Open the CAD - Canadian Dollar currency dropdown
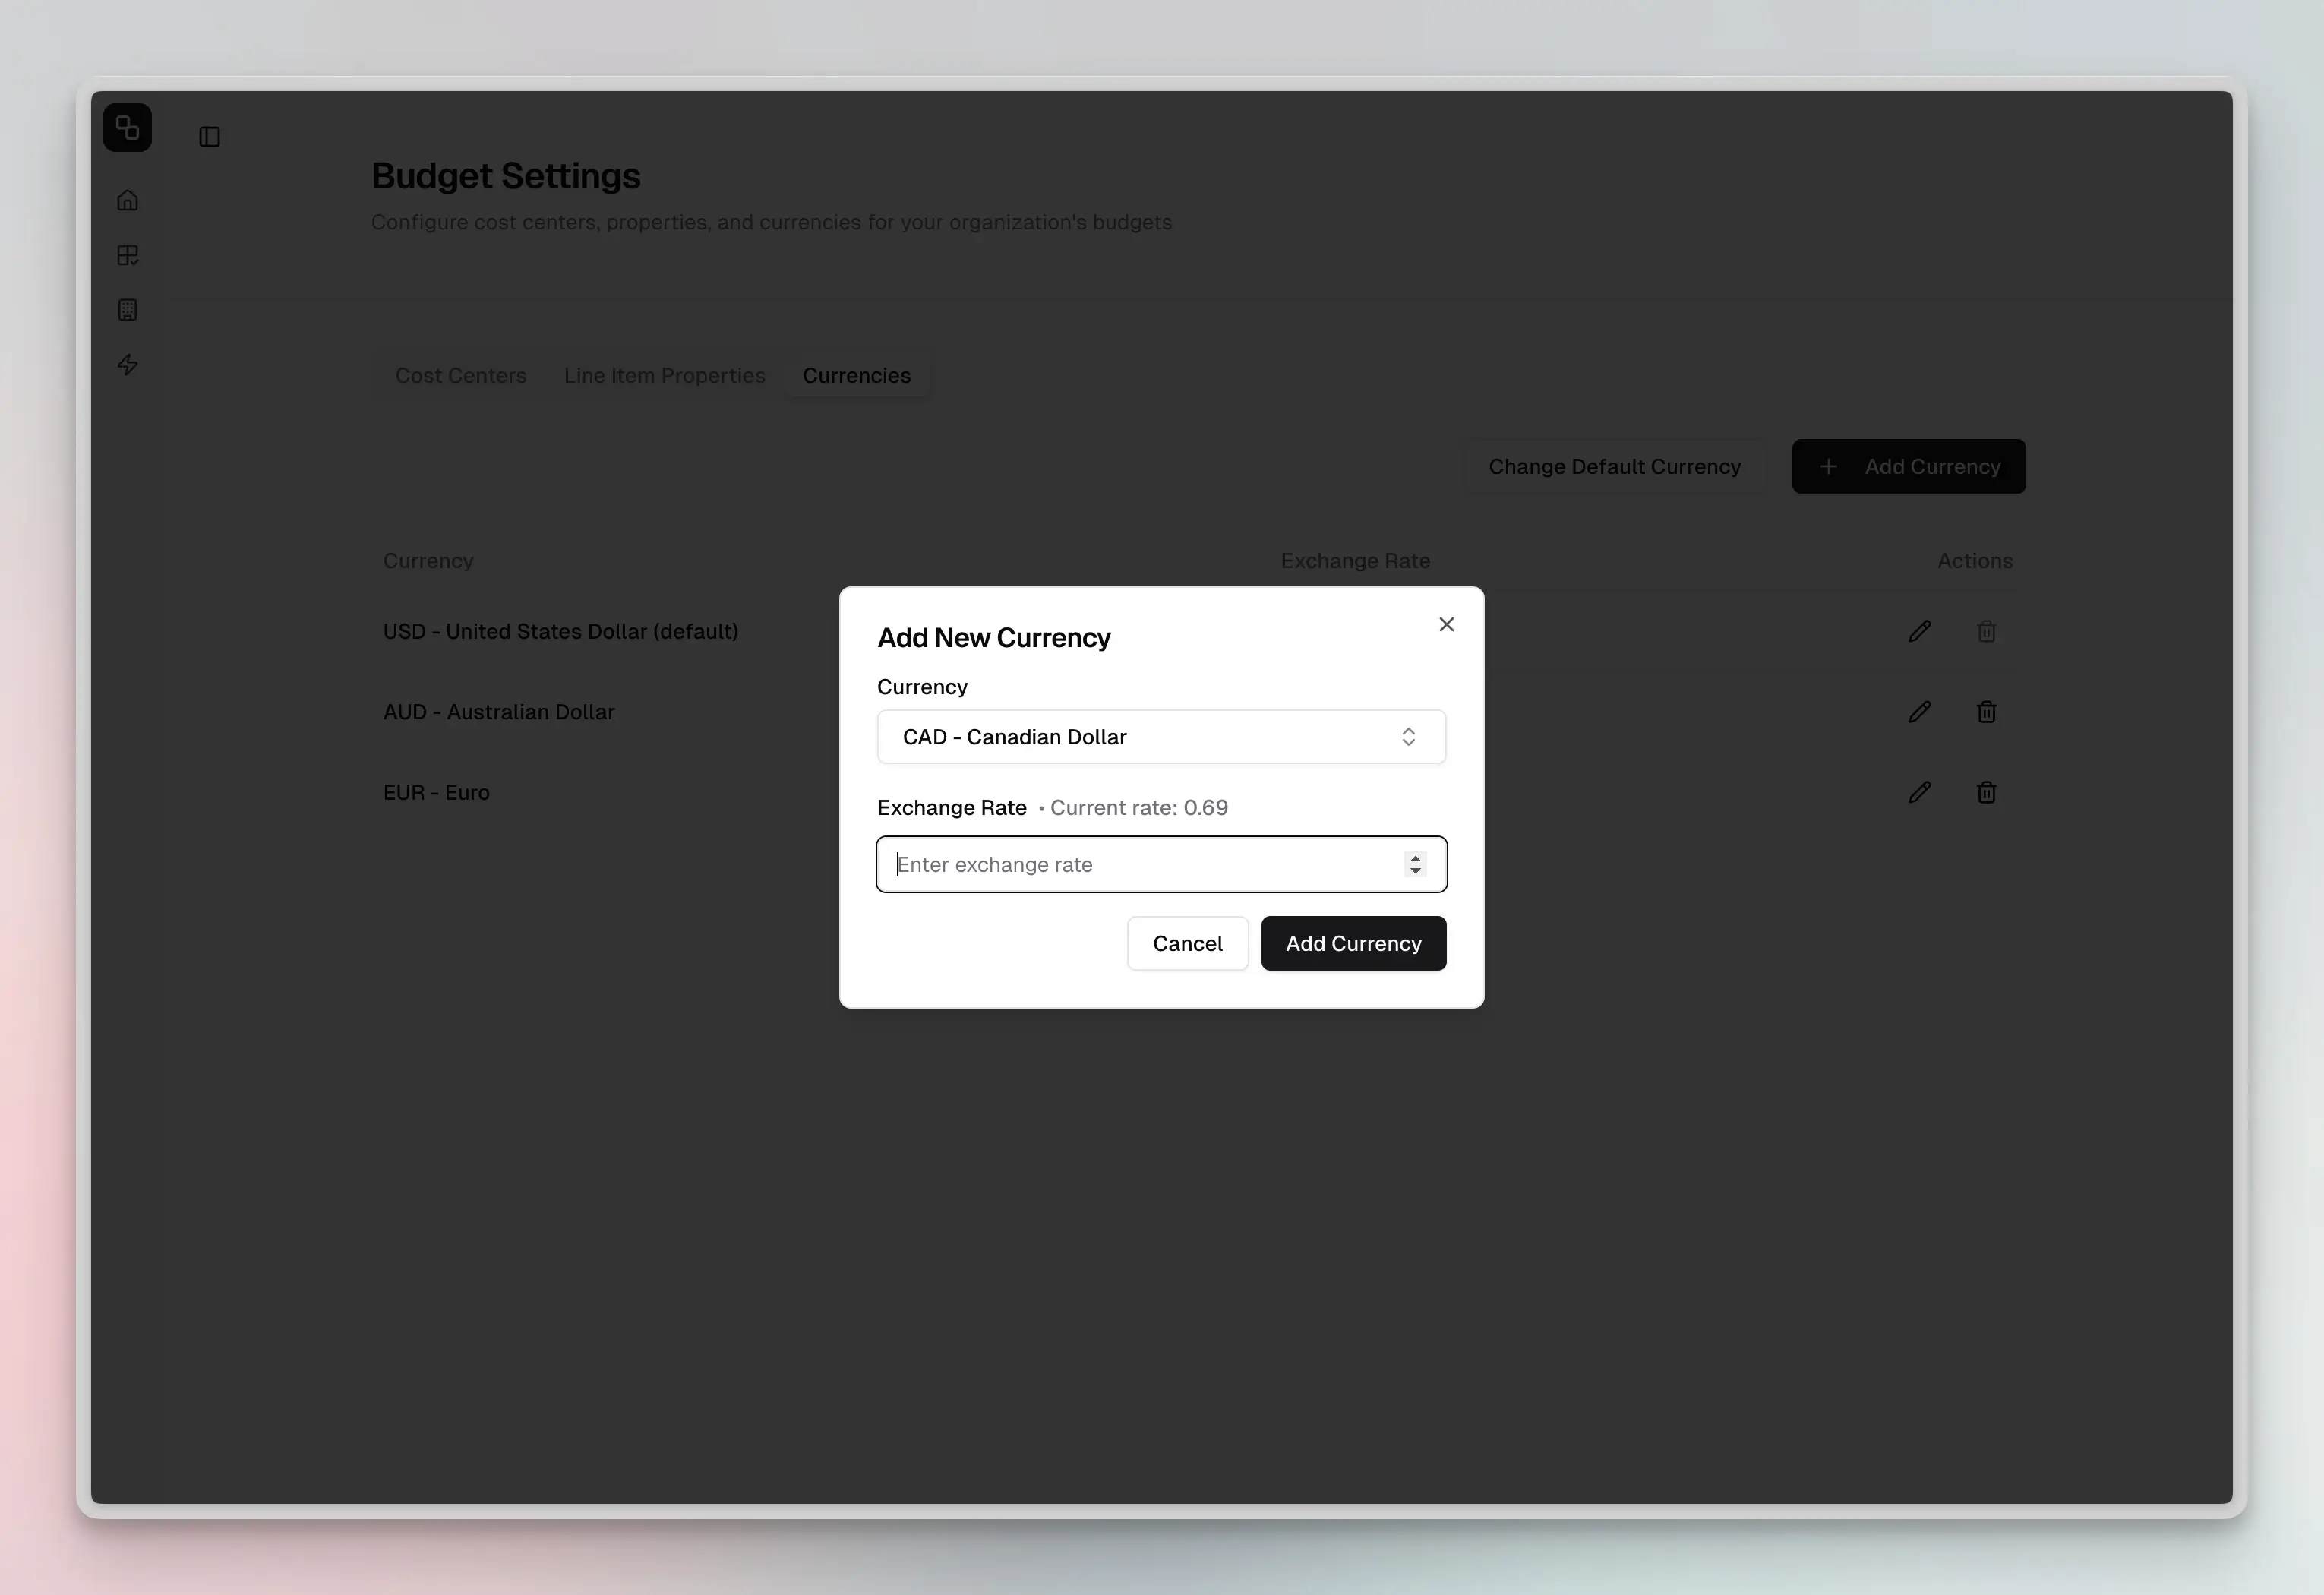Image resolution: width=2324 pixels, height=1595 pixels. pyautogui.click(x=1160, y=737)
